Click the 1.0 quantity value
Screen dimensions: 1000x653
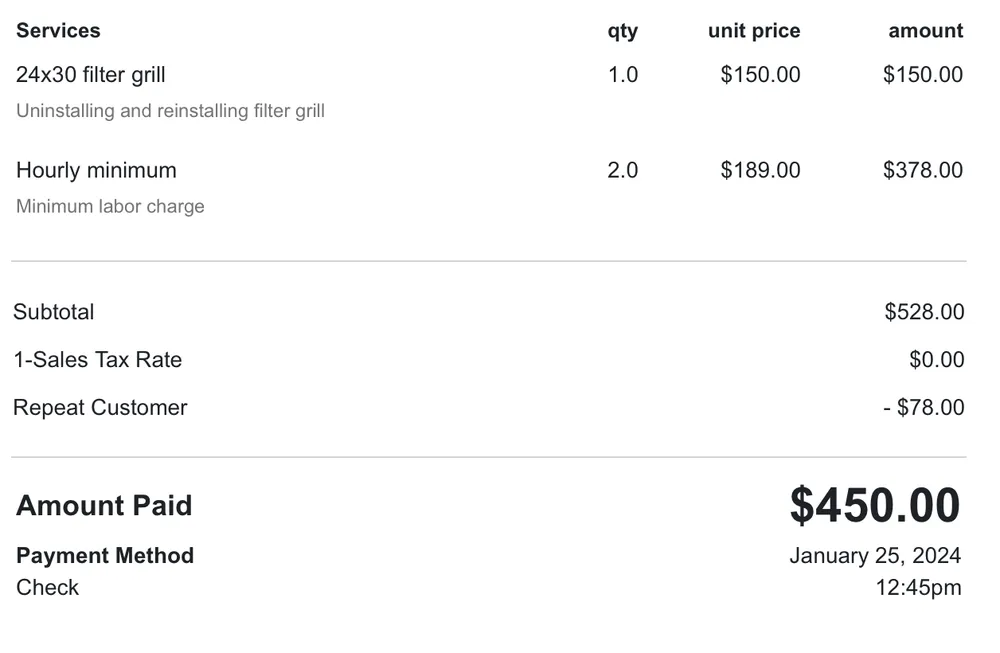(x=622, y=75)
